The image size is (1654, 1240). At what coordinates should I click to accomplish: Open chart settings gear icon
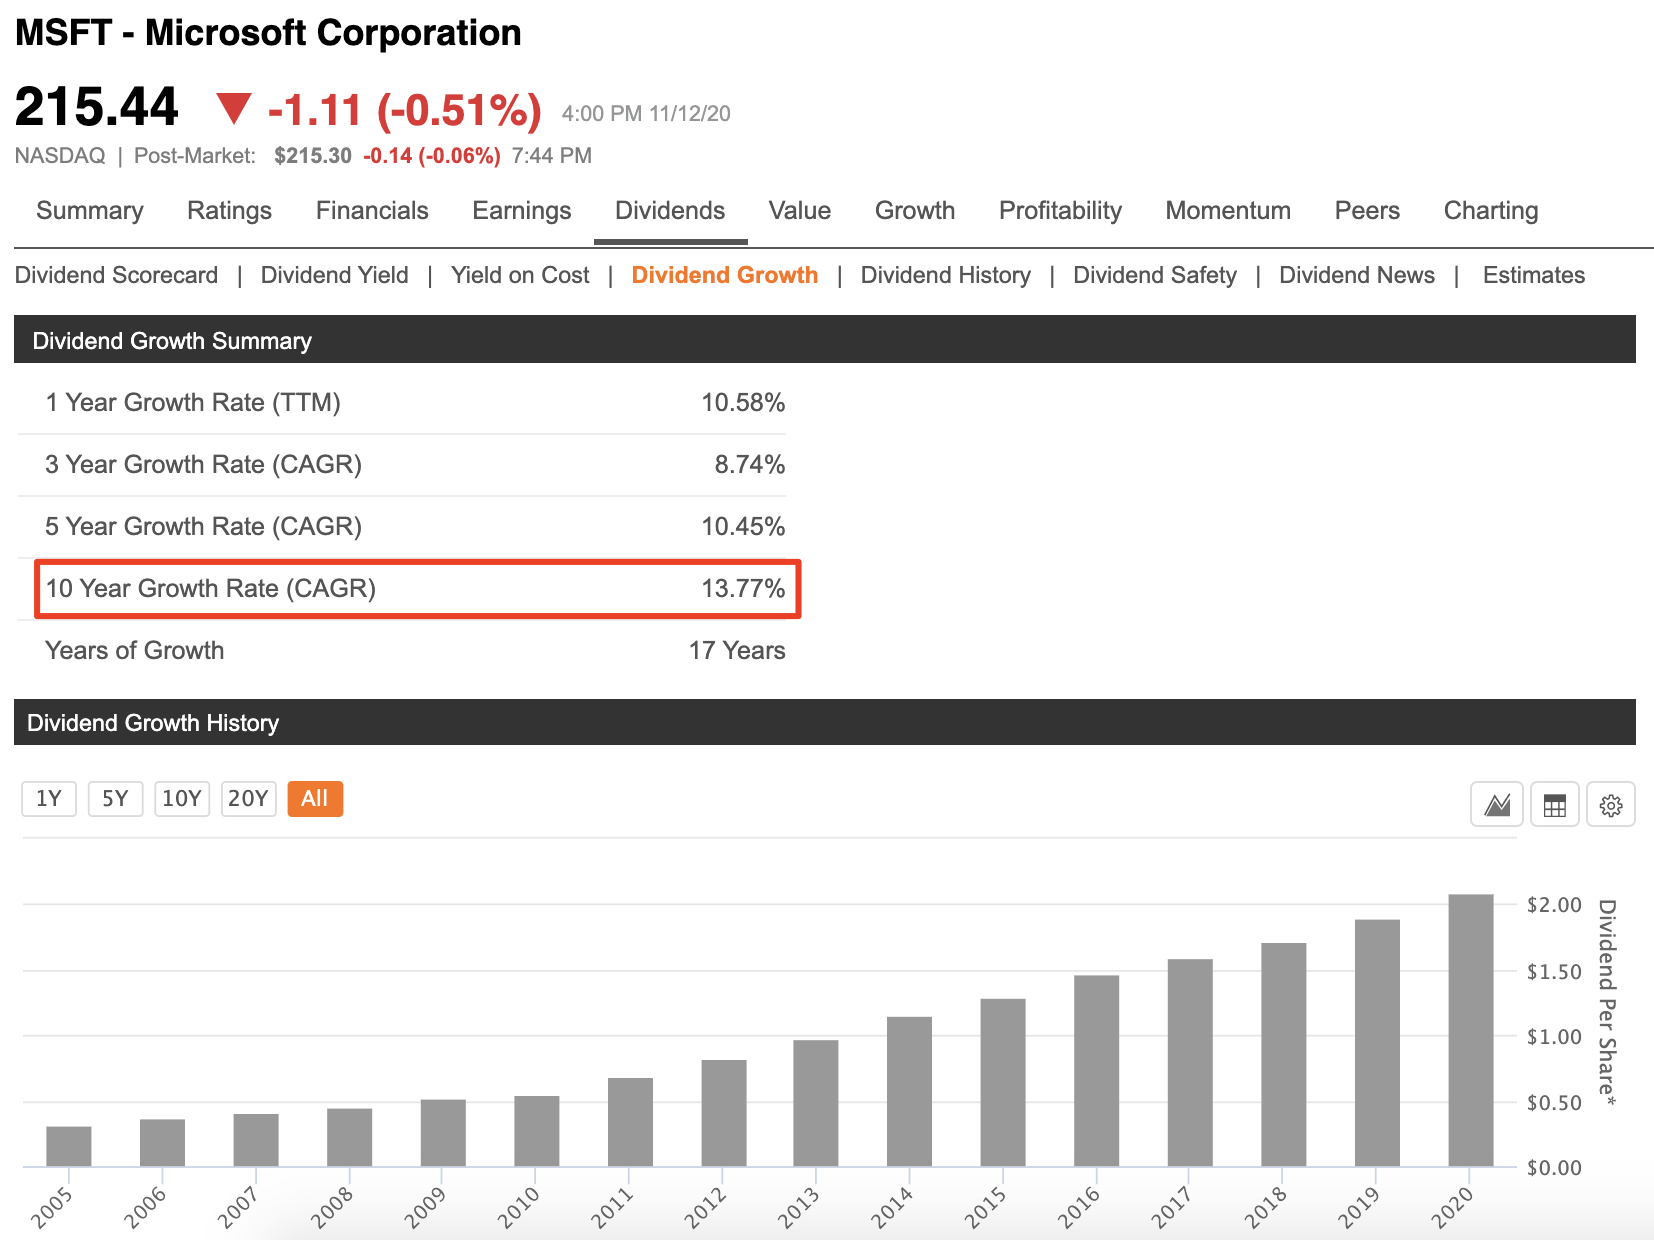[x=1610, y=804]
